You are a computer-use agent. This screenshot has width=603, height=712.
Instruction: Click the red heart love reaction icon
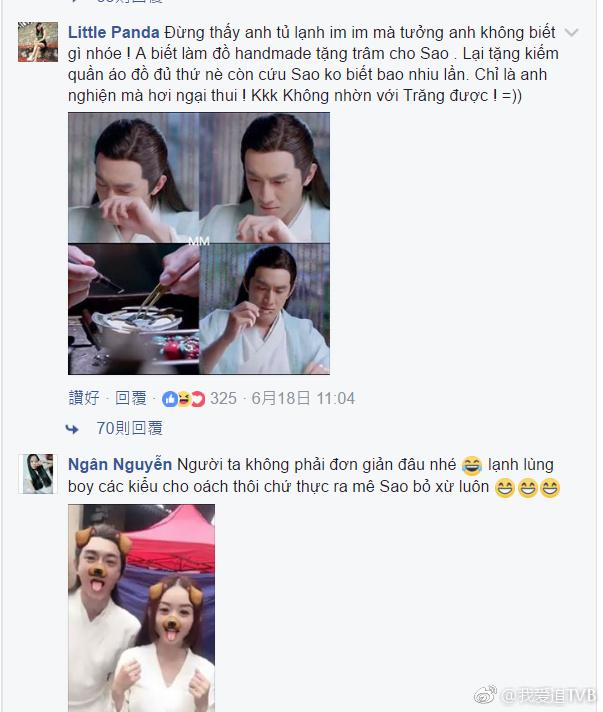[198, 399]
